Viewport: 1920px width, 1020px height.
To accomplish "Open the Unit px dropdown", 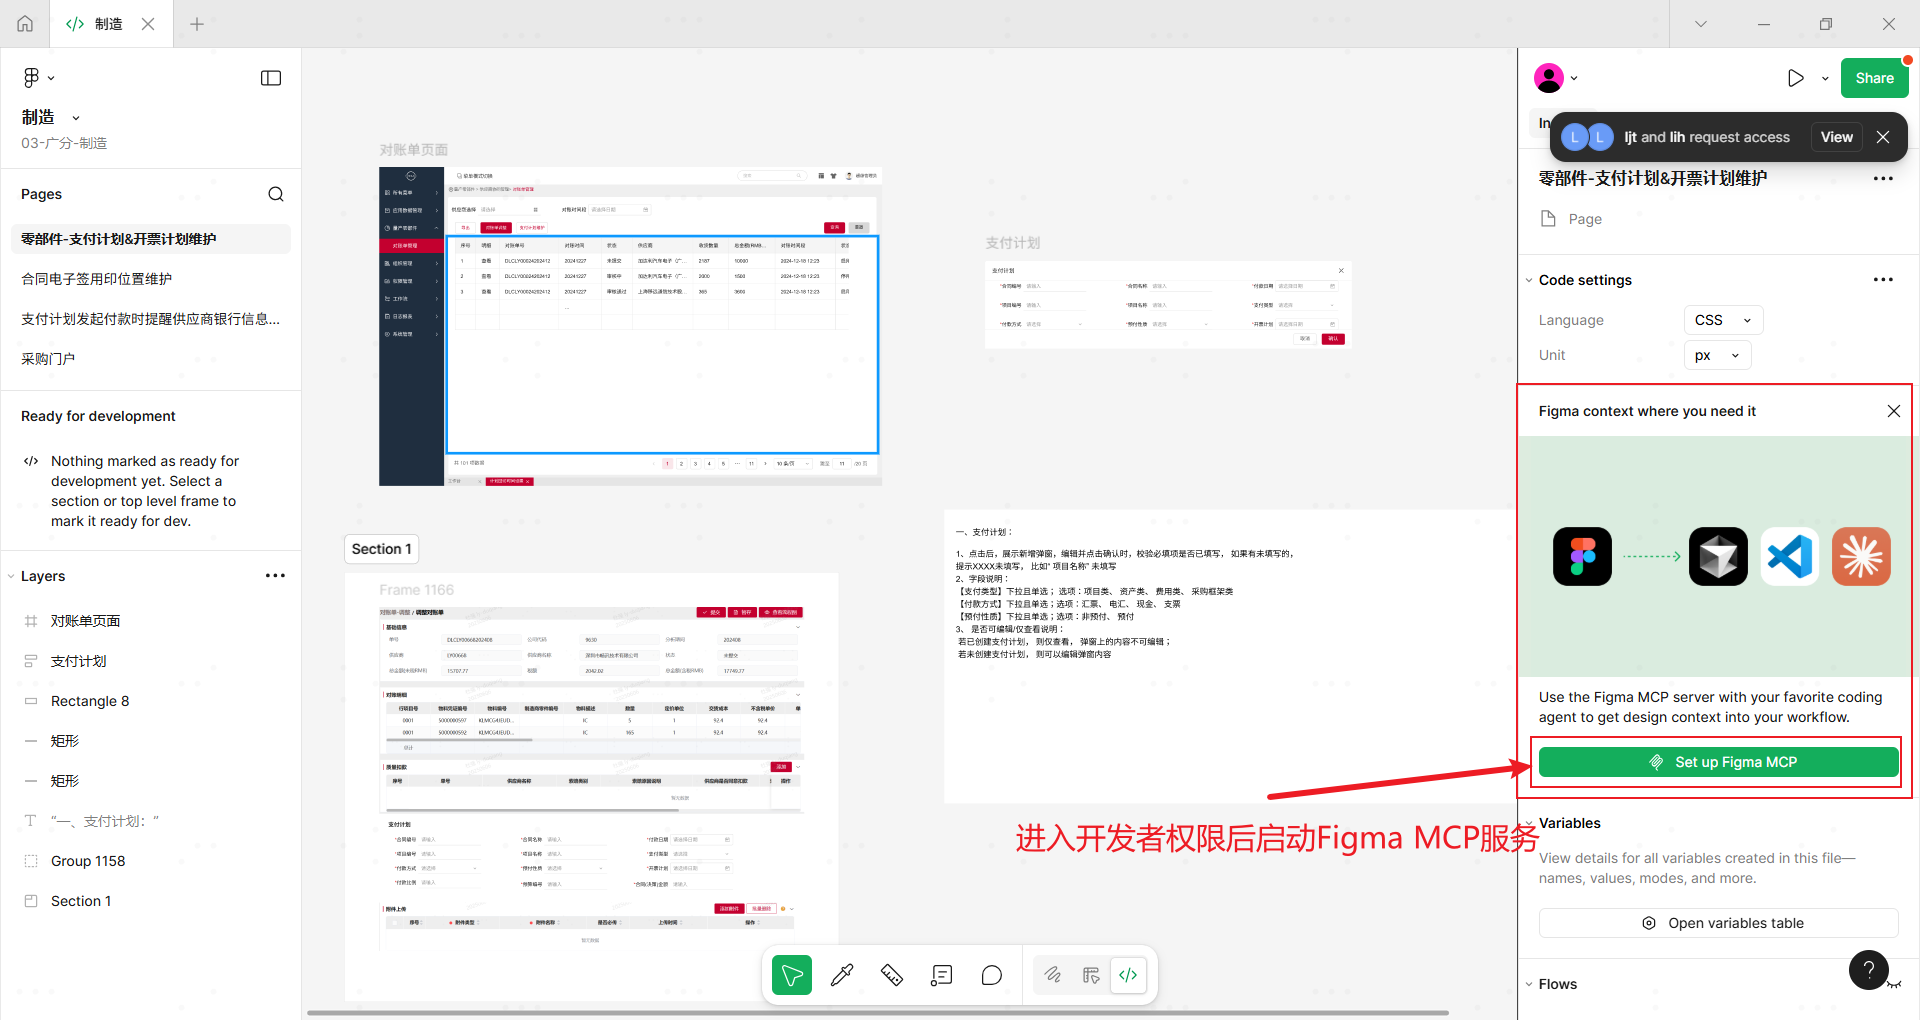I will [1717, 355].
